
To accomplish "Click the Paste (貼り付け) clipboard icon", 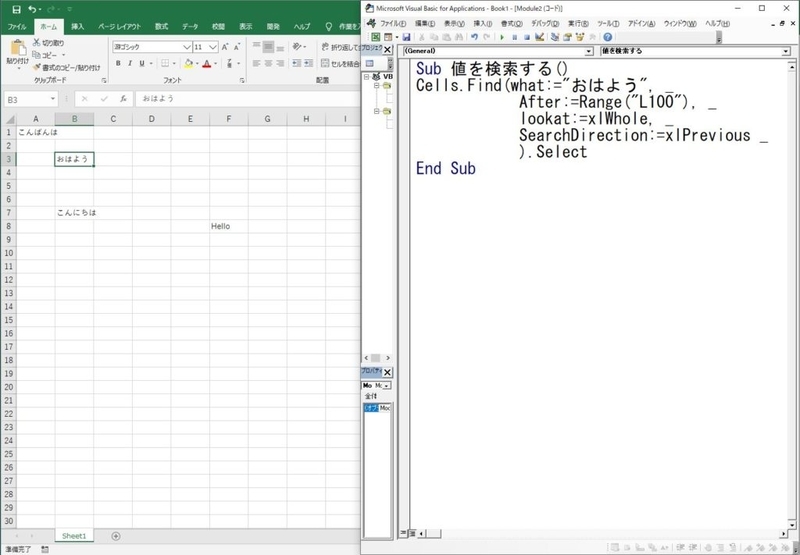I will (x=18, y=48).
